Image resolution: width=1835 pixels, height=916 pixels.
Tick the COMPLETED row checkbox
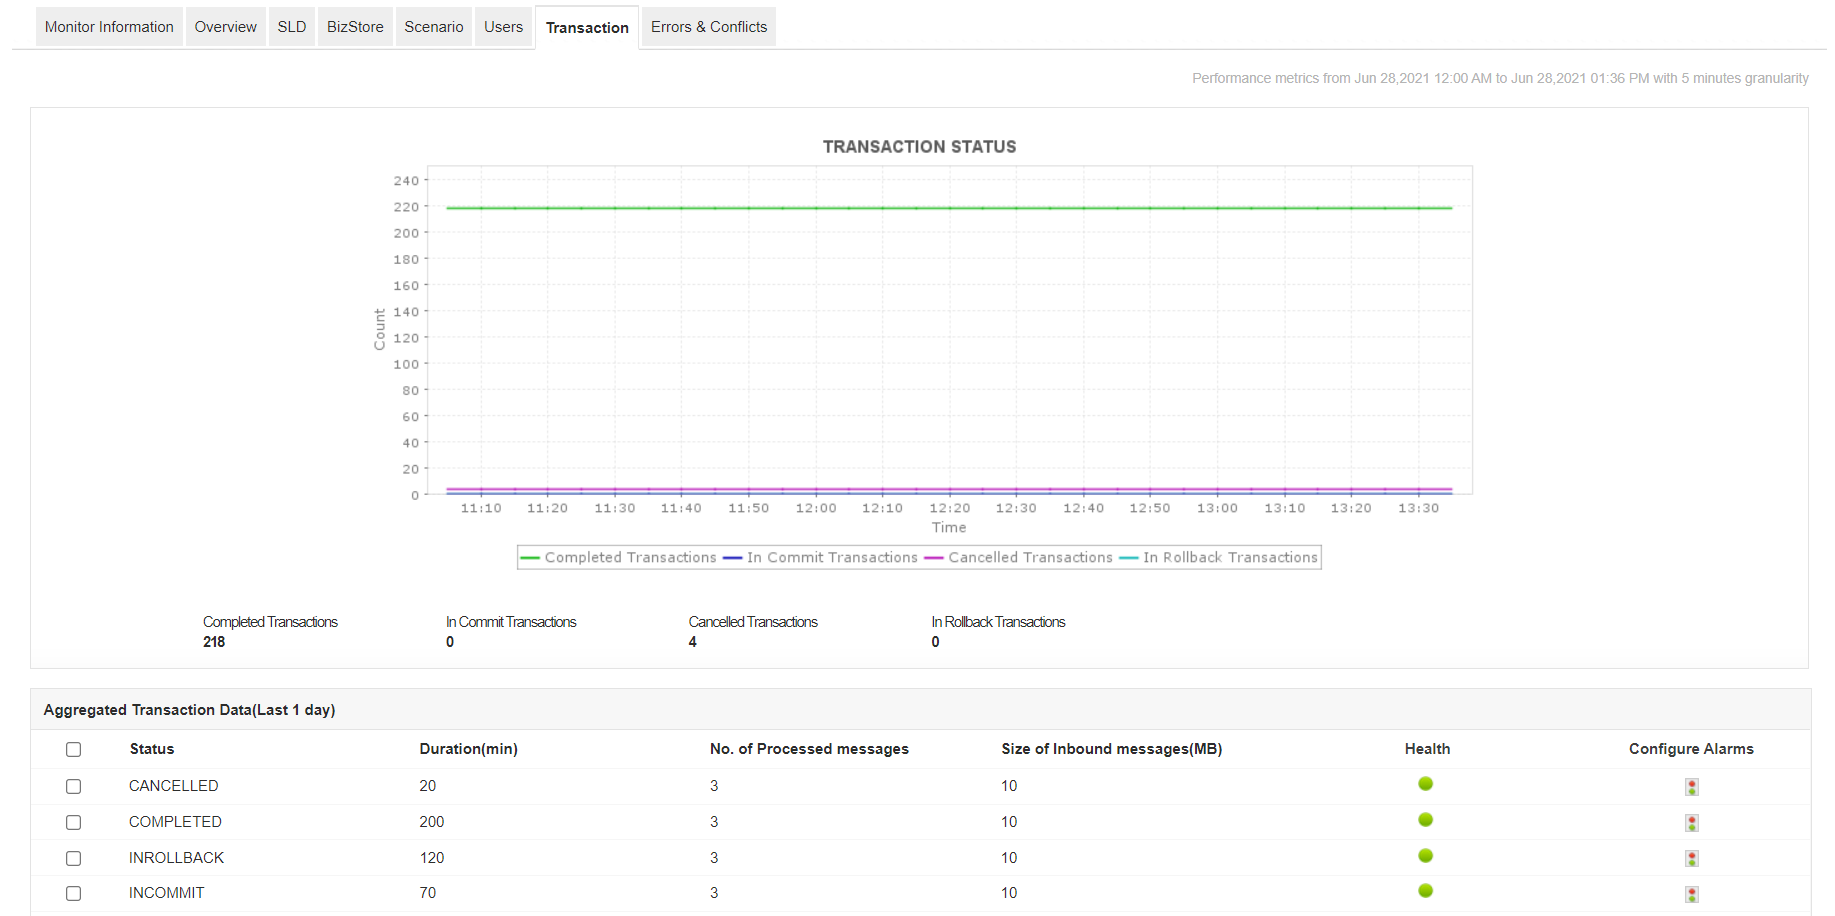click(x=73, y=823)
